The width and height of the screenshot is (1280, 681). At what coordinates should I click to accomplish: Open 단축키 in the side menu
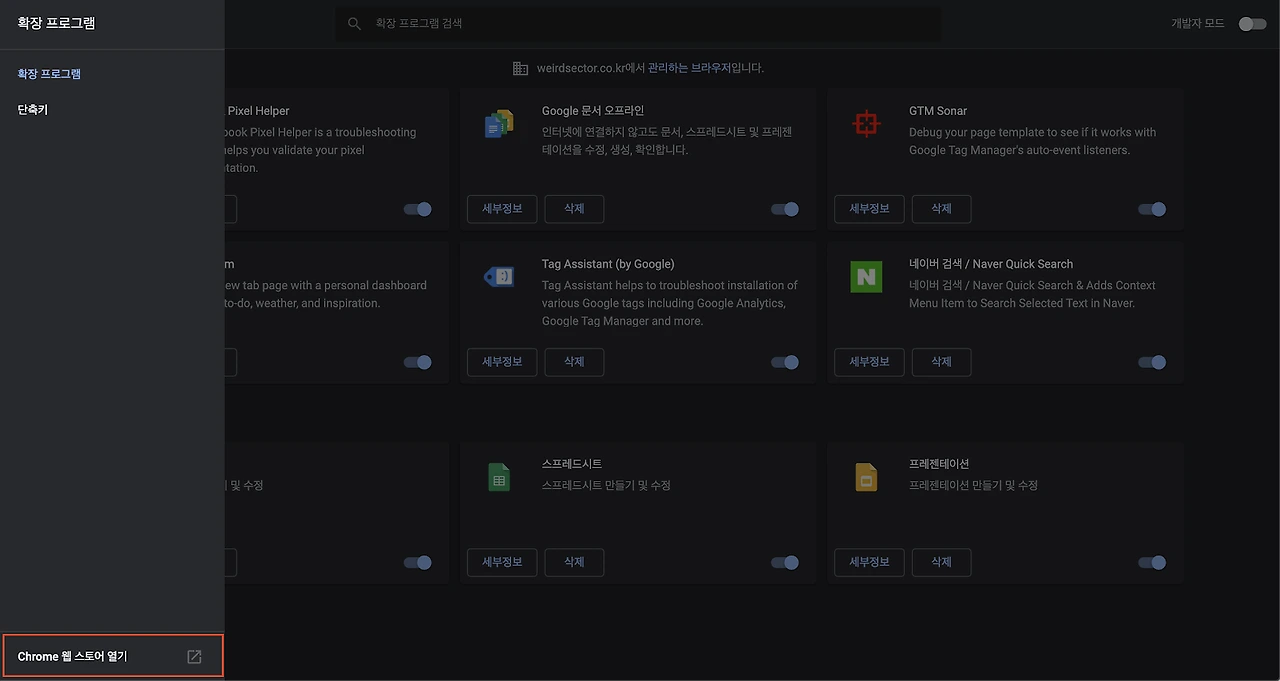tap(33, 110)
